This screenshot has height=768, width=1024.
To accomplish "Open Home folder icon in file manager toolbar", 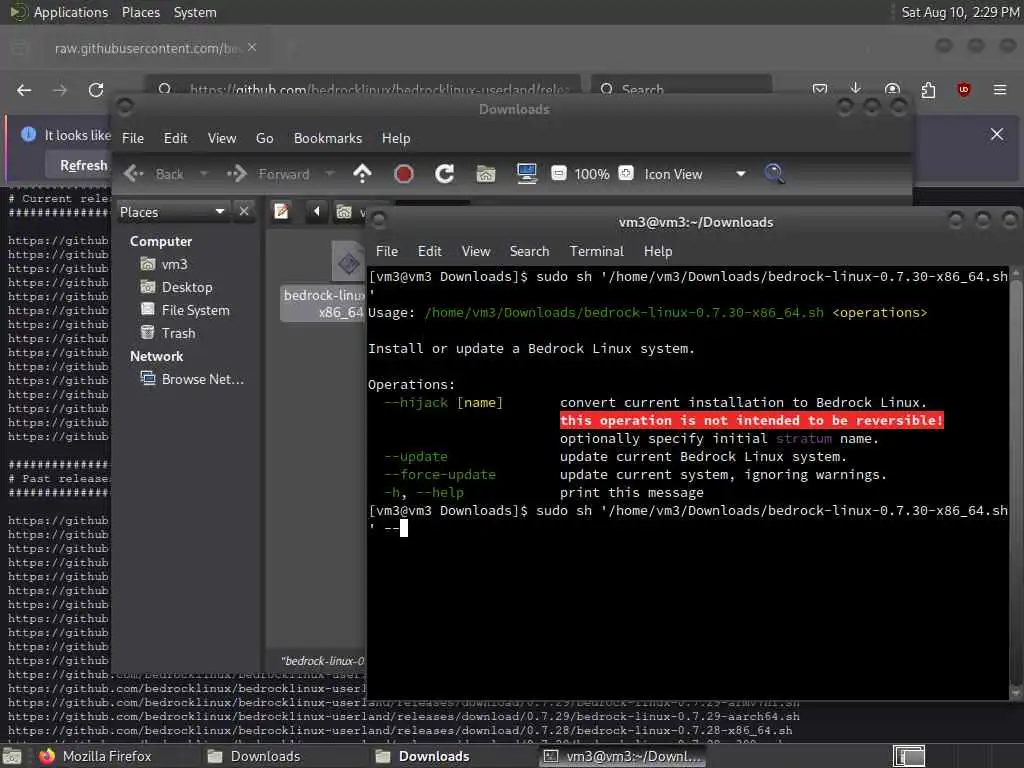I will (486, 174).
